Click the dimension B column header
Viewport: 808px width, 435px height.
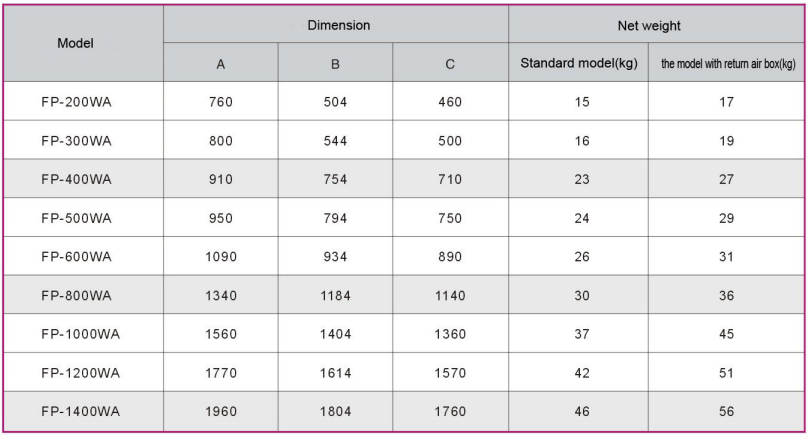click(335, 64)
